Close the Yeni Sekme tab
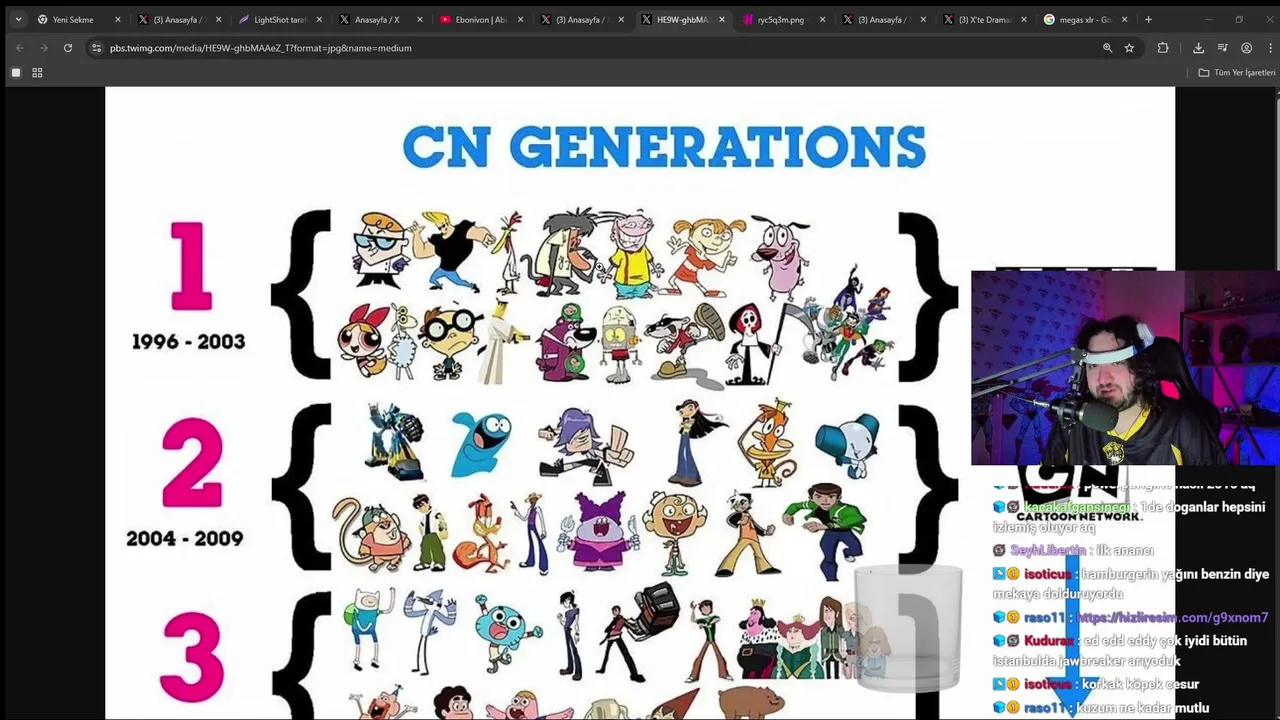 pyautogui.click(x=117, y=20)
